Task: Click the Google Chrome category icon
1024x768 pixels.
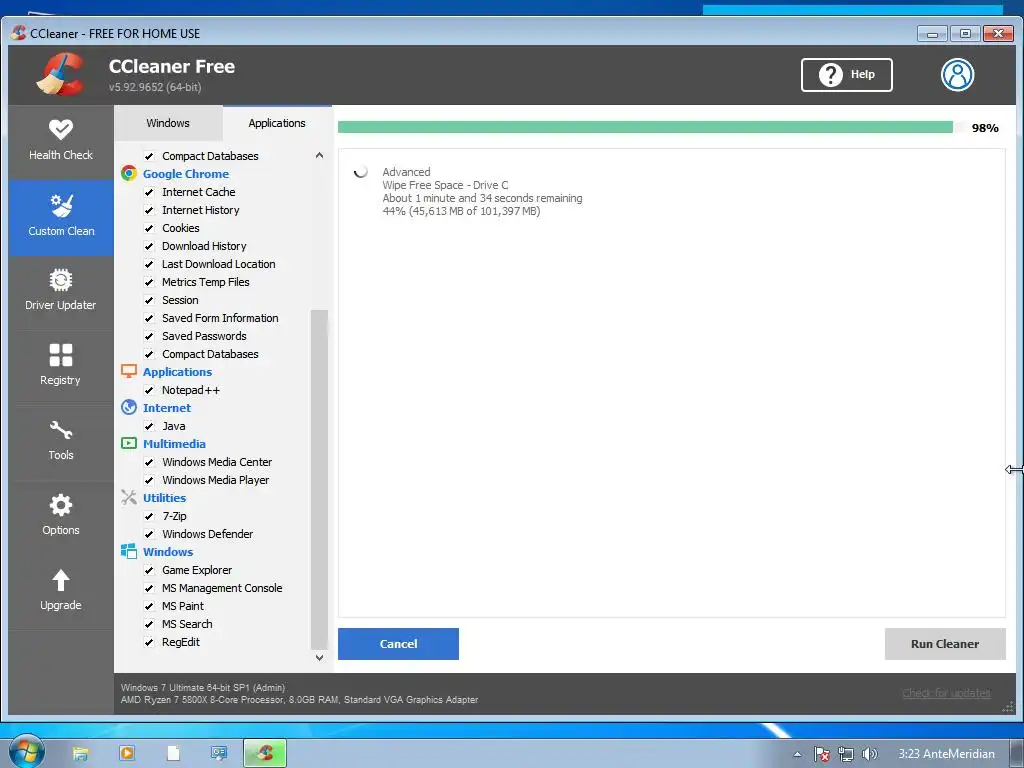Action: tap(129, 173)
